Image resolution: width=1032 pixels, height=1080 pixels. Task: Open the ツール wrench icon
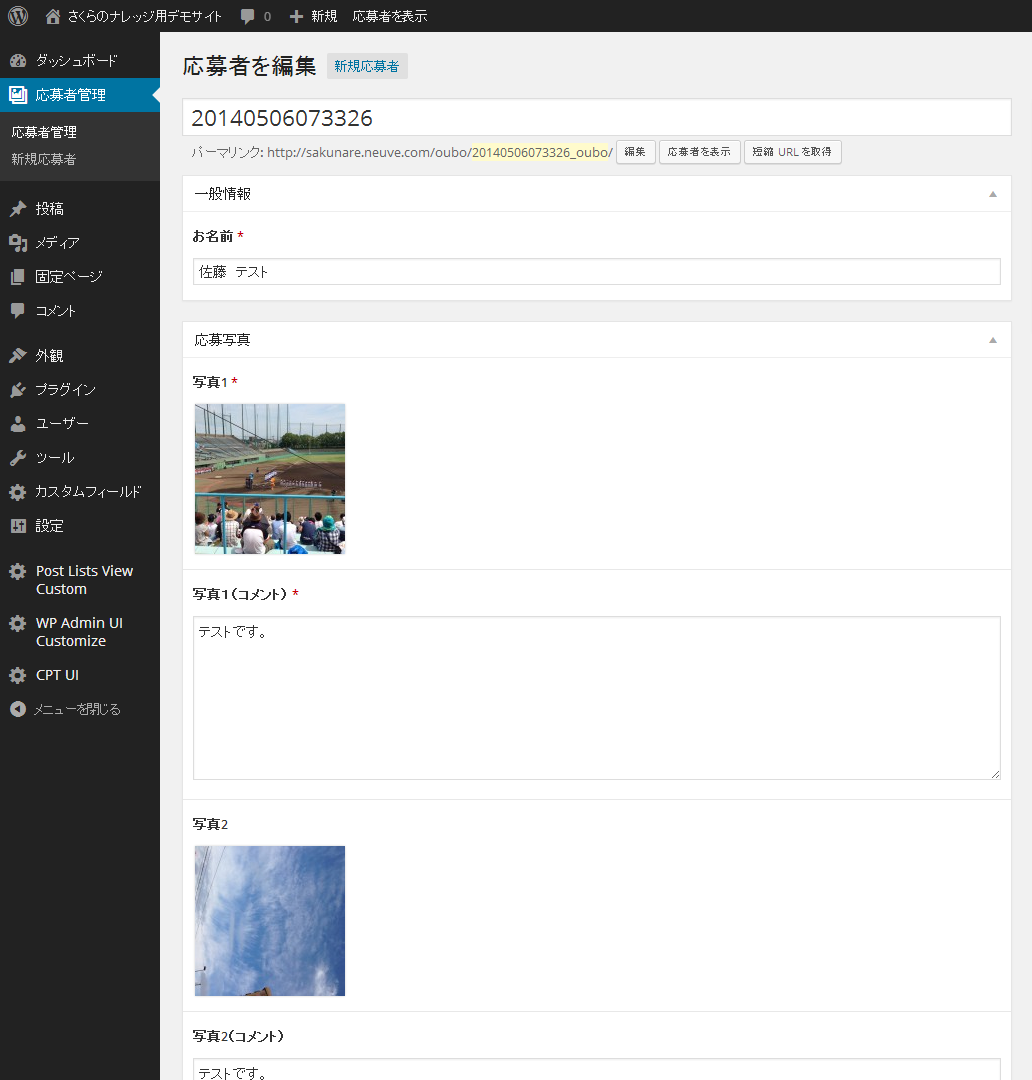(x=18, y=458)
